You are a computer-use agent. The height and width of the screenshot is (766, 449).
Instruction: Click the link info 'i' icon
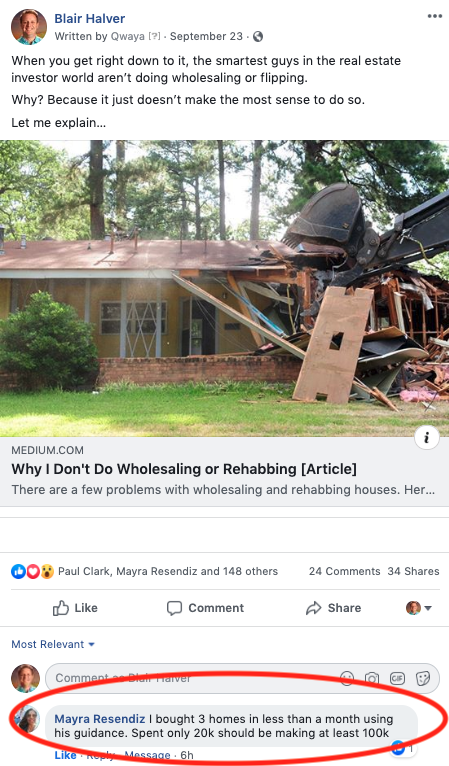426,438
